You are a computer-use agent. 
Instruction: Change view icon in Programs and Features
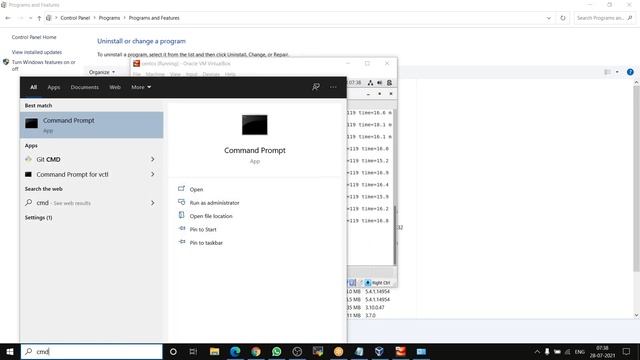(x=608, y=72)
